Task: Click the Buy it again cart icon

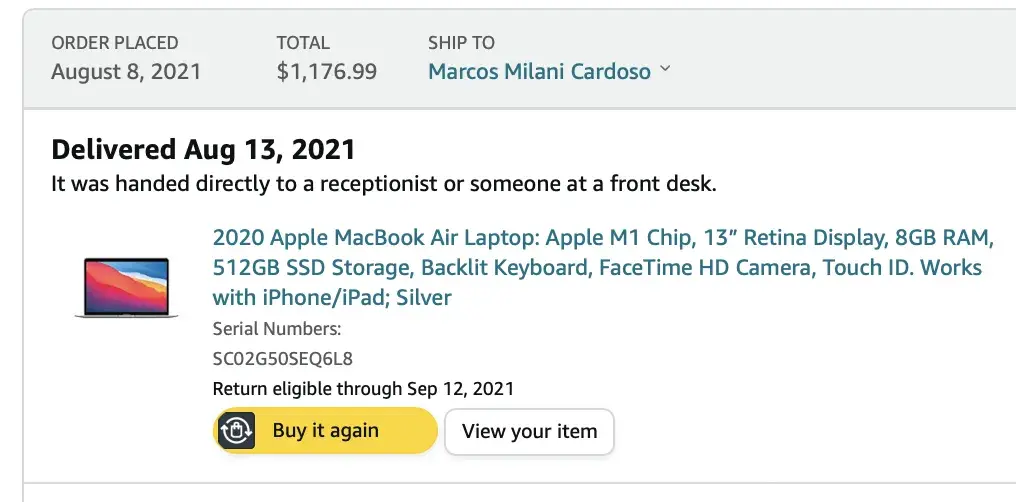Action: coord(236,431)
